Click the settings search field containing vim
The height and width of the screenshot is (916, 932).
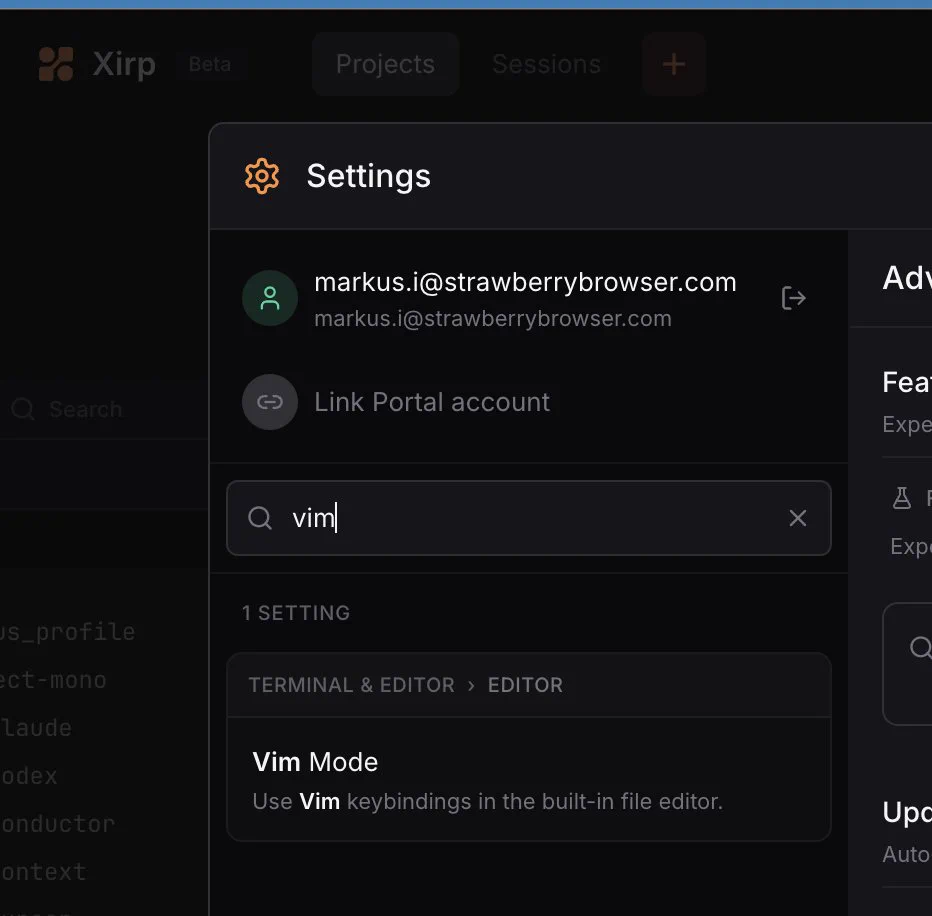(528, 518)
